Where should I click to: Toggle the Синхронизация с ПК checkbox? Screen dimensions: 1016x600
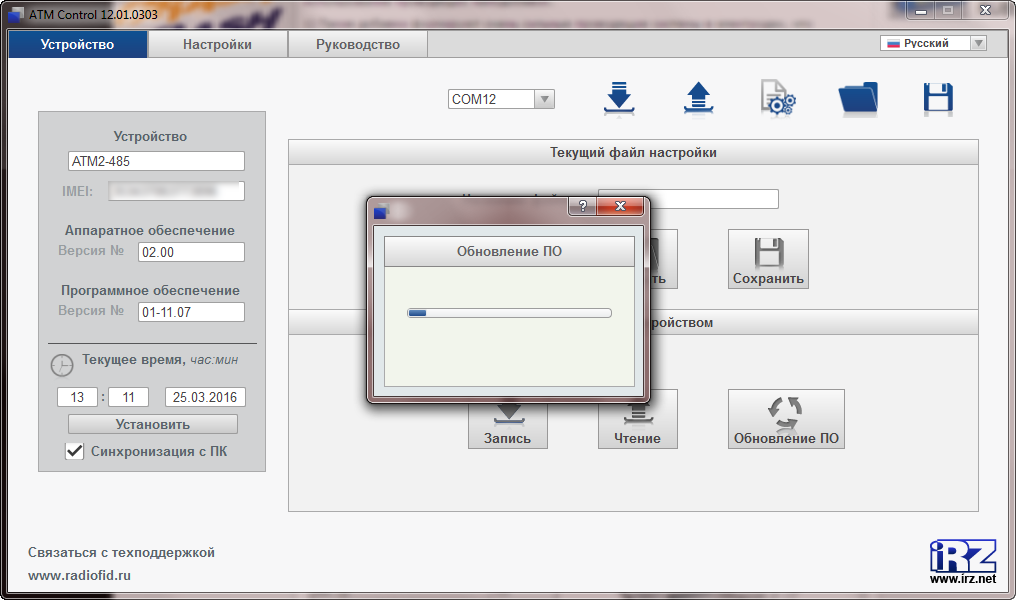coord(74,451)
